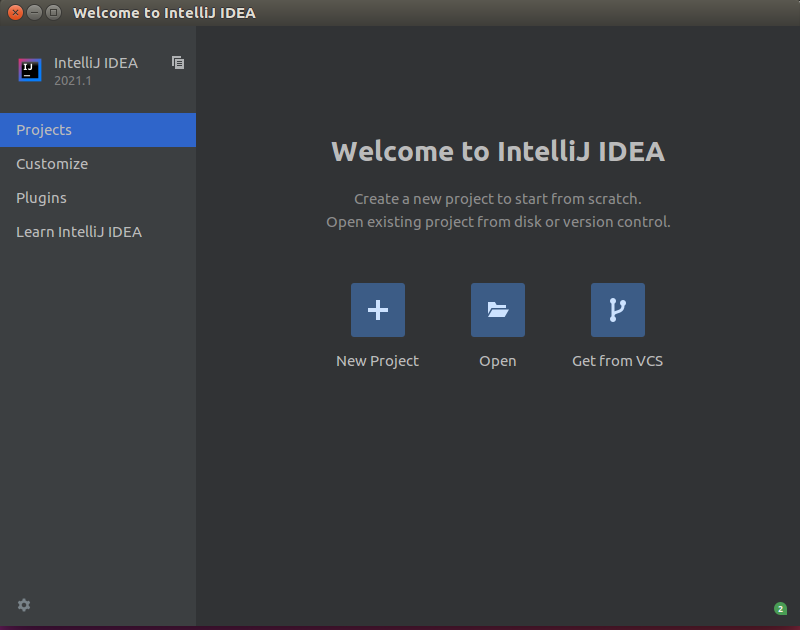Screen dimensions: 800x630
Task: Click the Welcome to IntelliJ IDEA heading
Action: coord(498,152)
